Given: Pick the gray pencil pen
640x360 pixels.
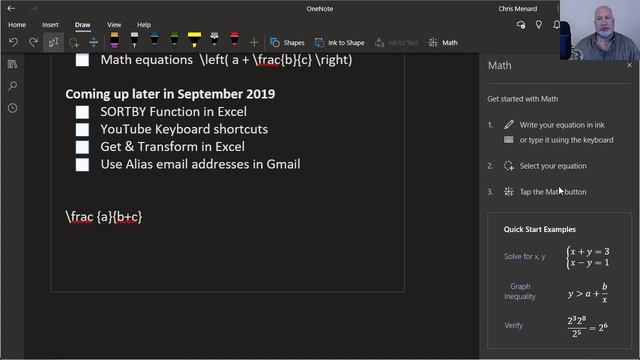Looking at the screenshot, I should point(214,40).
